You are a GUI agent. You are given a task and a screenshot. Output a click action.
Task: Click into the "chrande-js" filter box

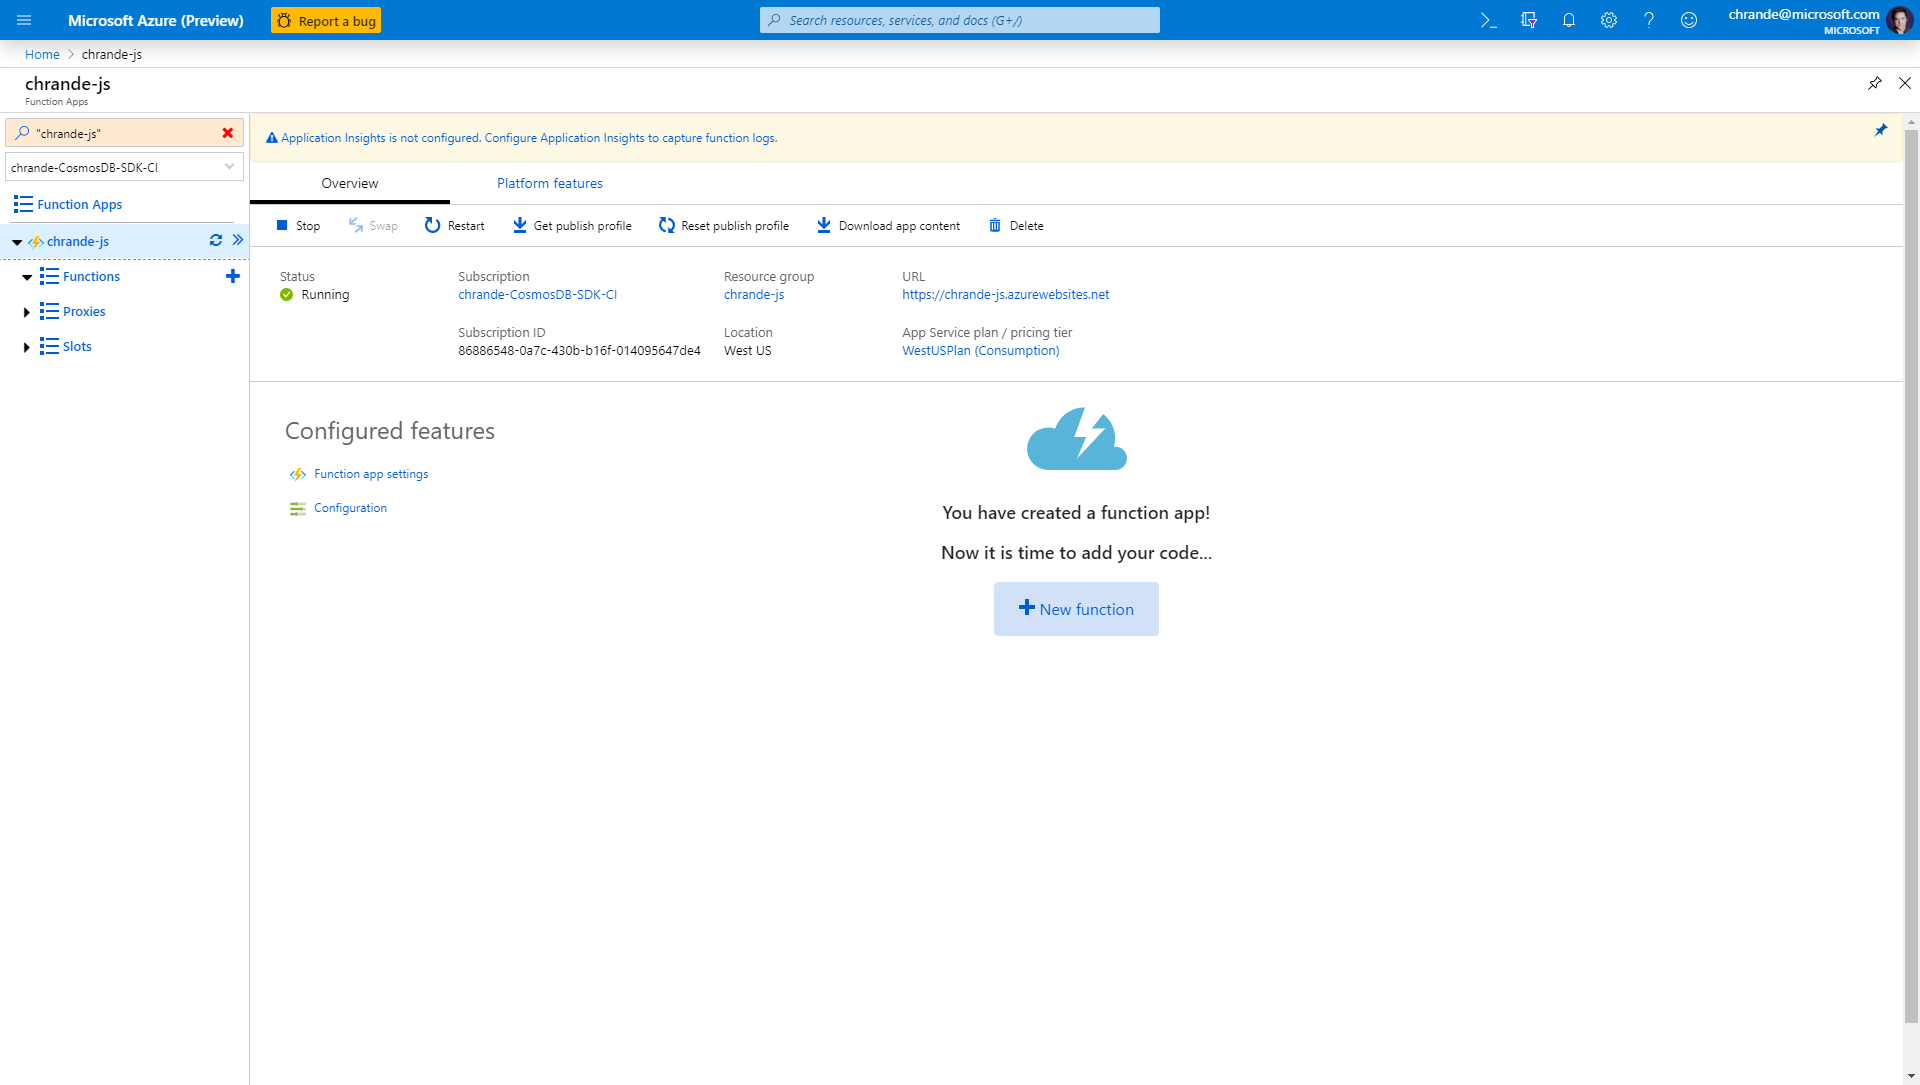[x=125, y=133]
